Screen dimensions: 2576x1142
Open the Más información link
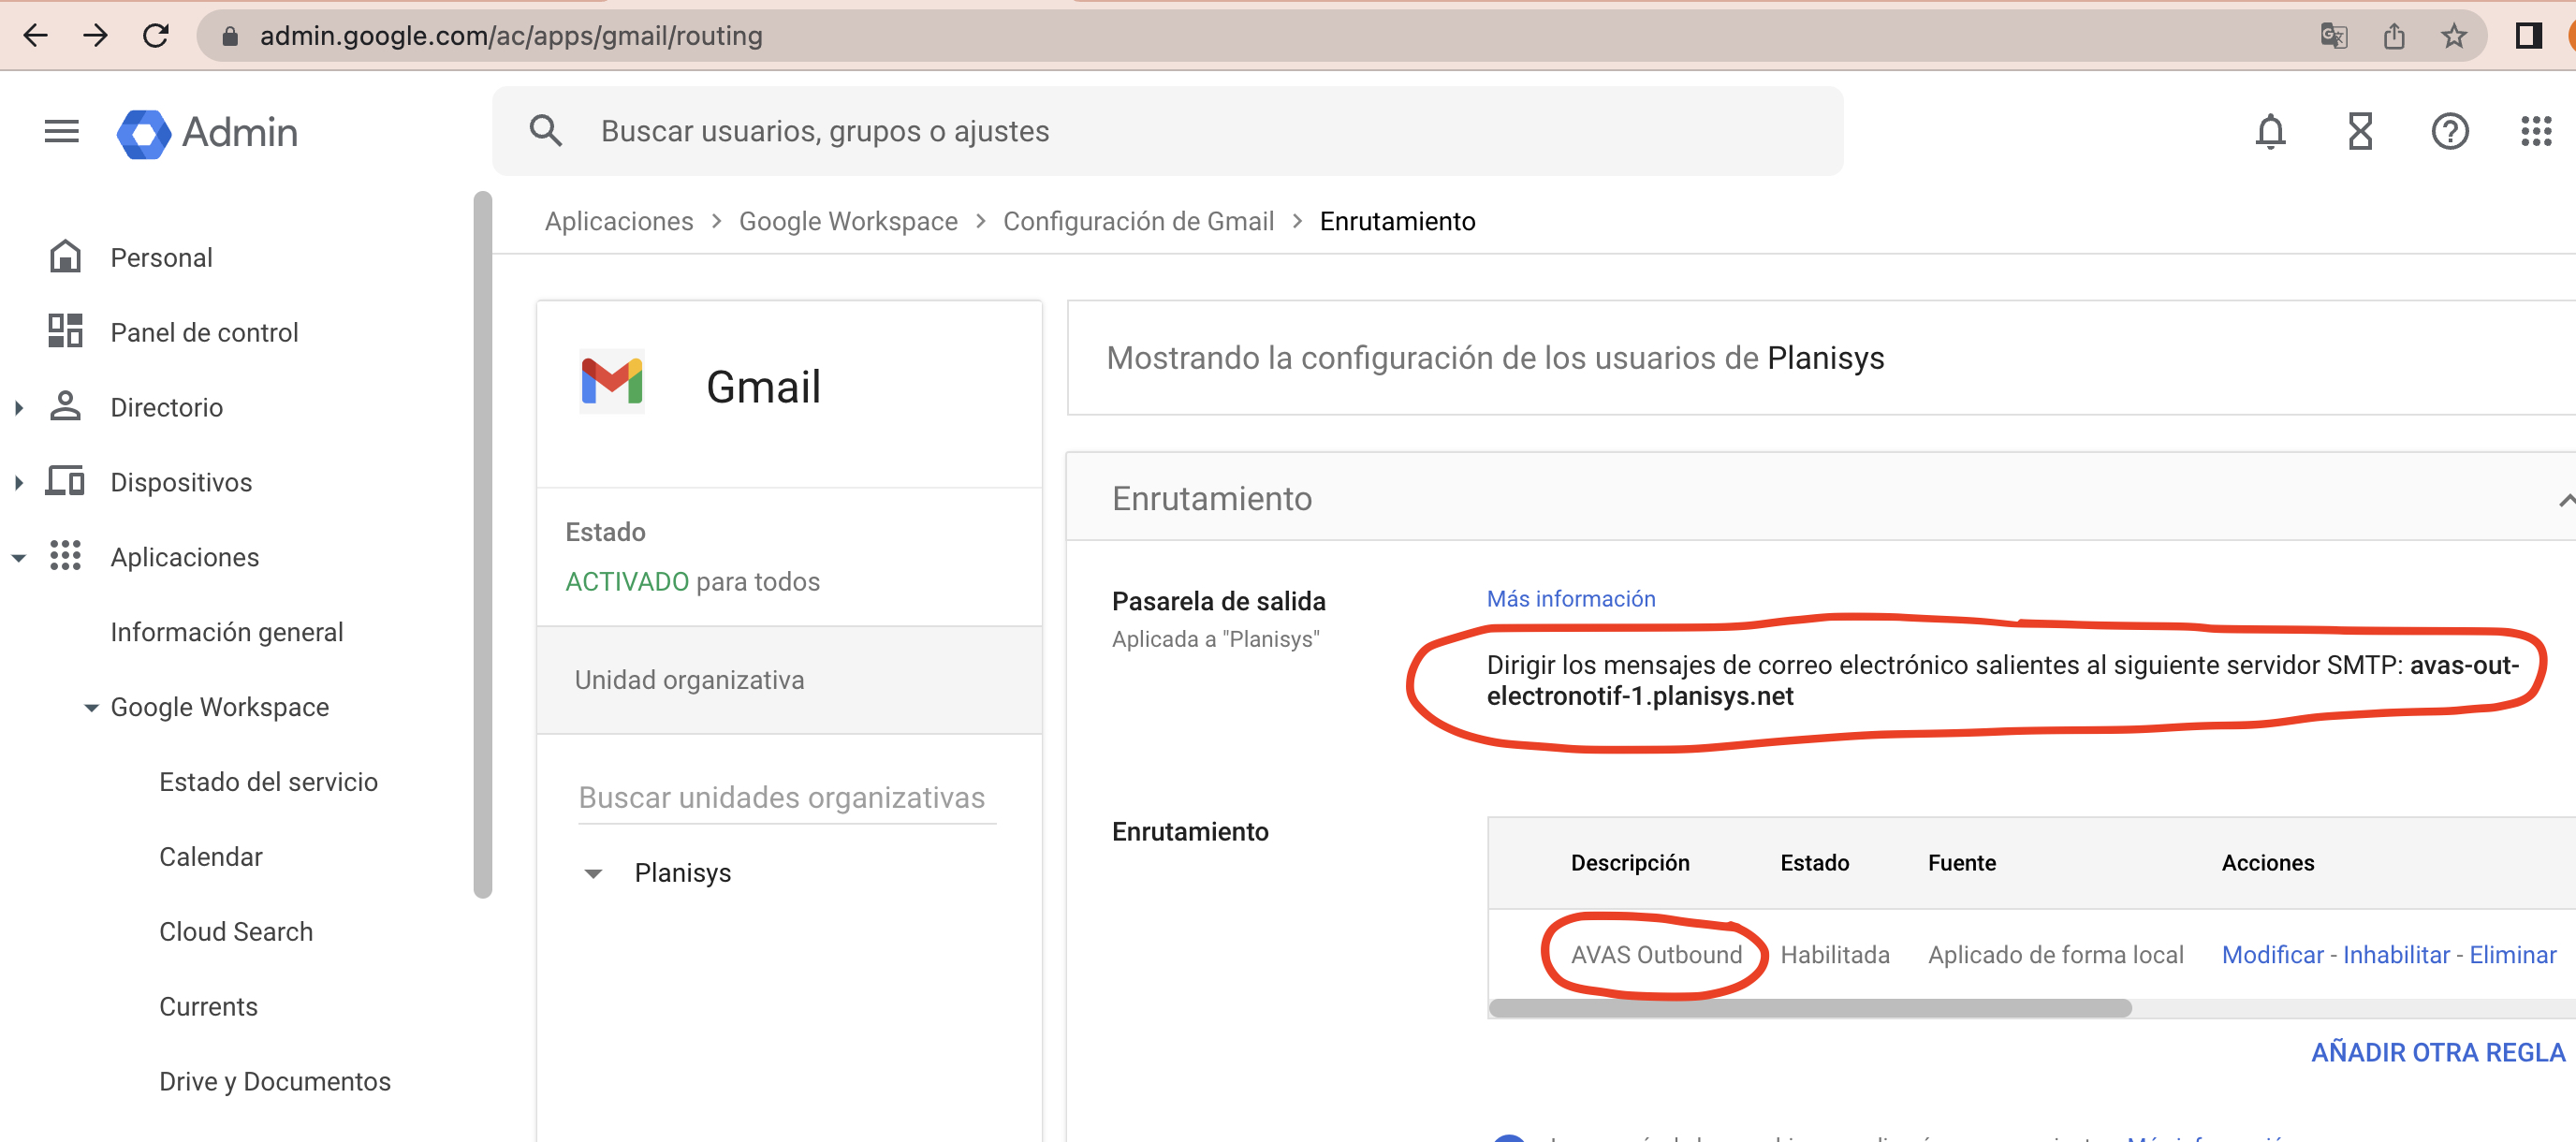pyautogui.click(x=1571, y=599)
